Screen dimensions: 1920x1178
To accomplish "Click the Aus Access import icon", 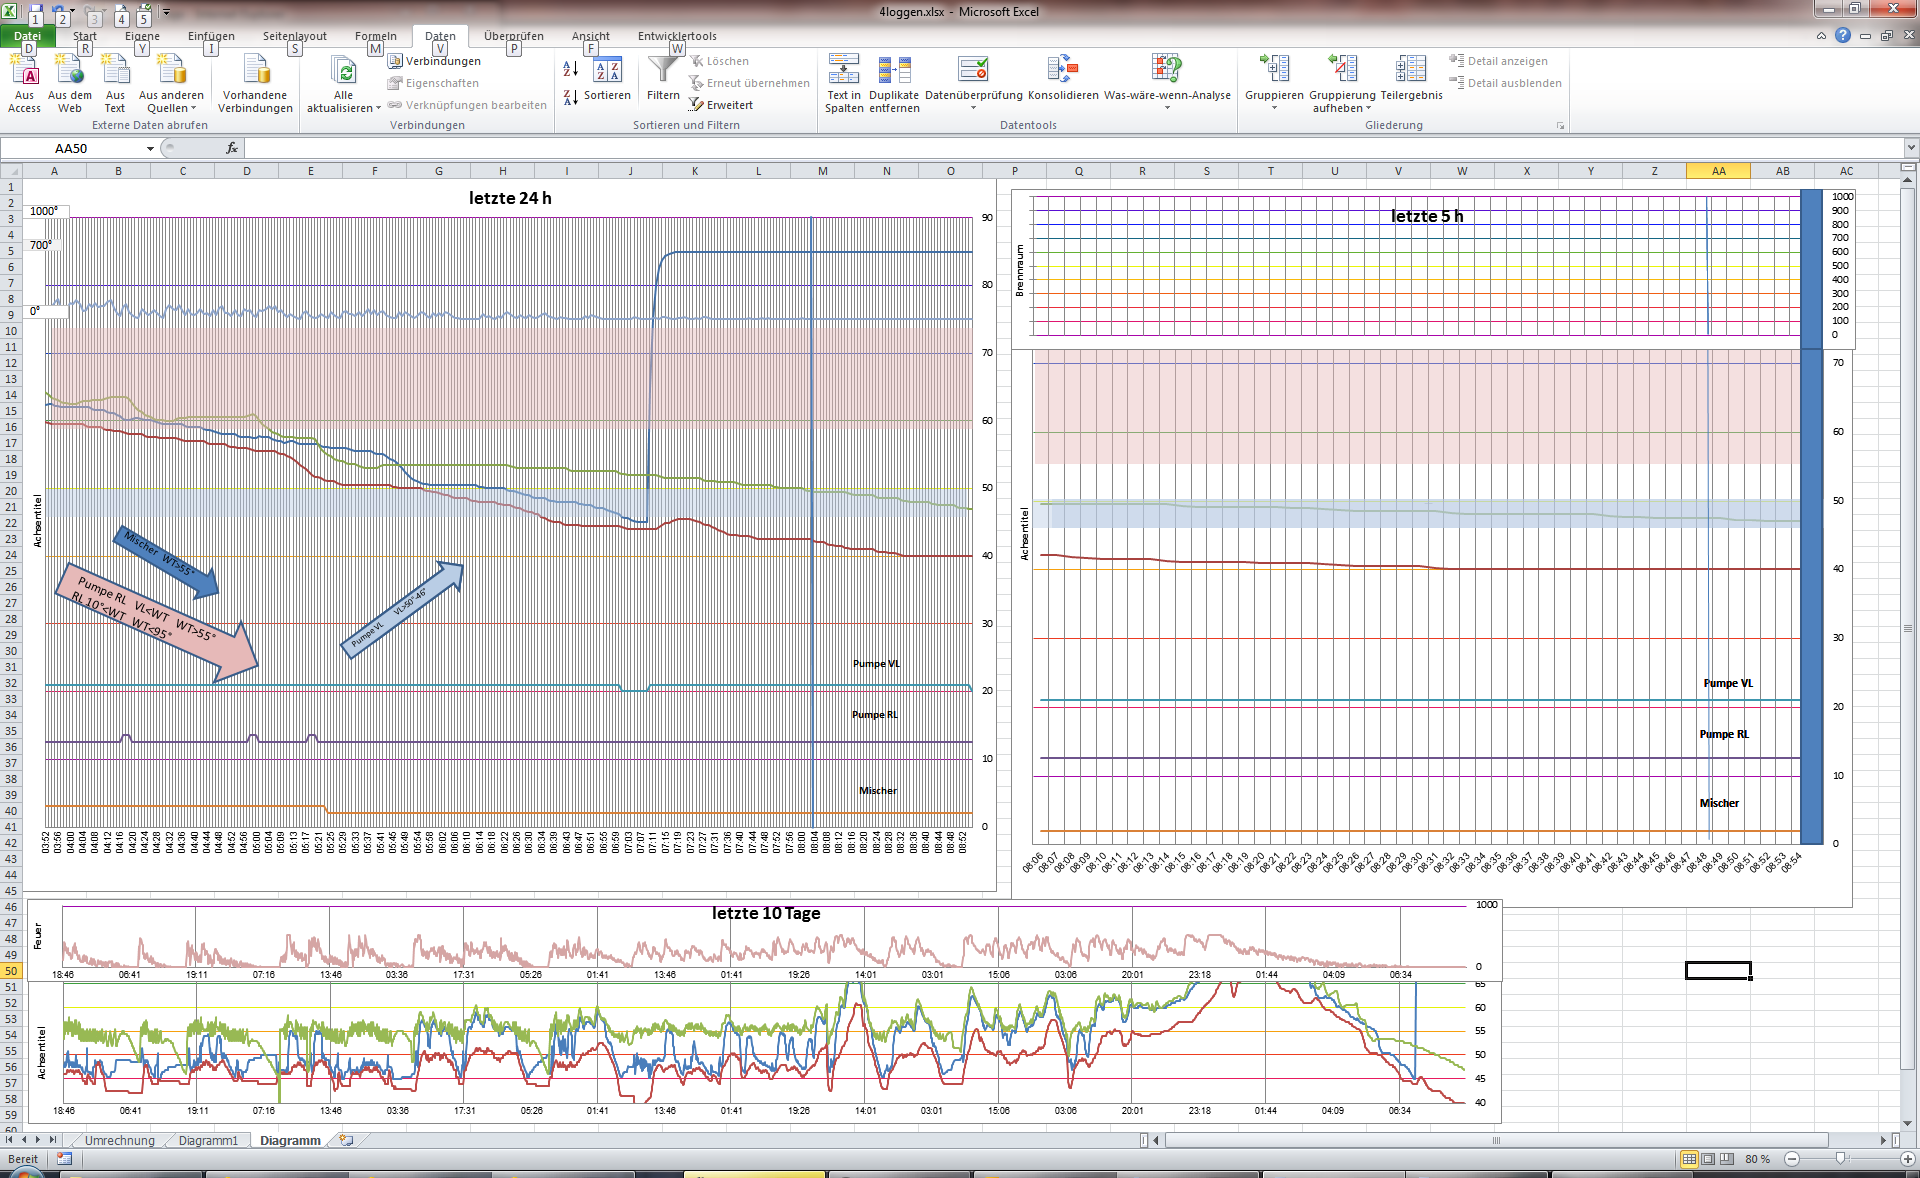I will point(24,72).
